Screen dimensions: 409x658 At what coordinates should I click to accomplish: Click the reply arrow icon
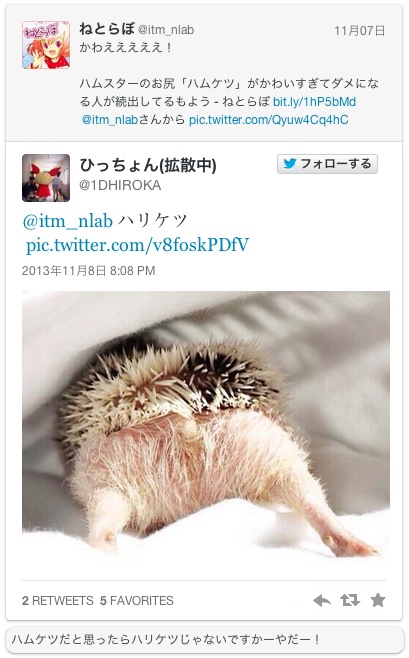pos(322,601)
